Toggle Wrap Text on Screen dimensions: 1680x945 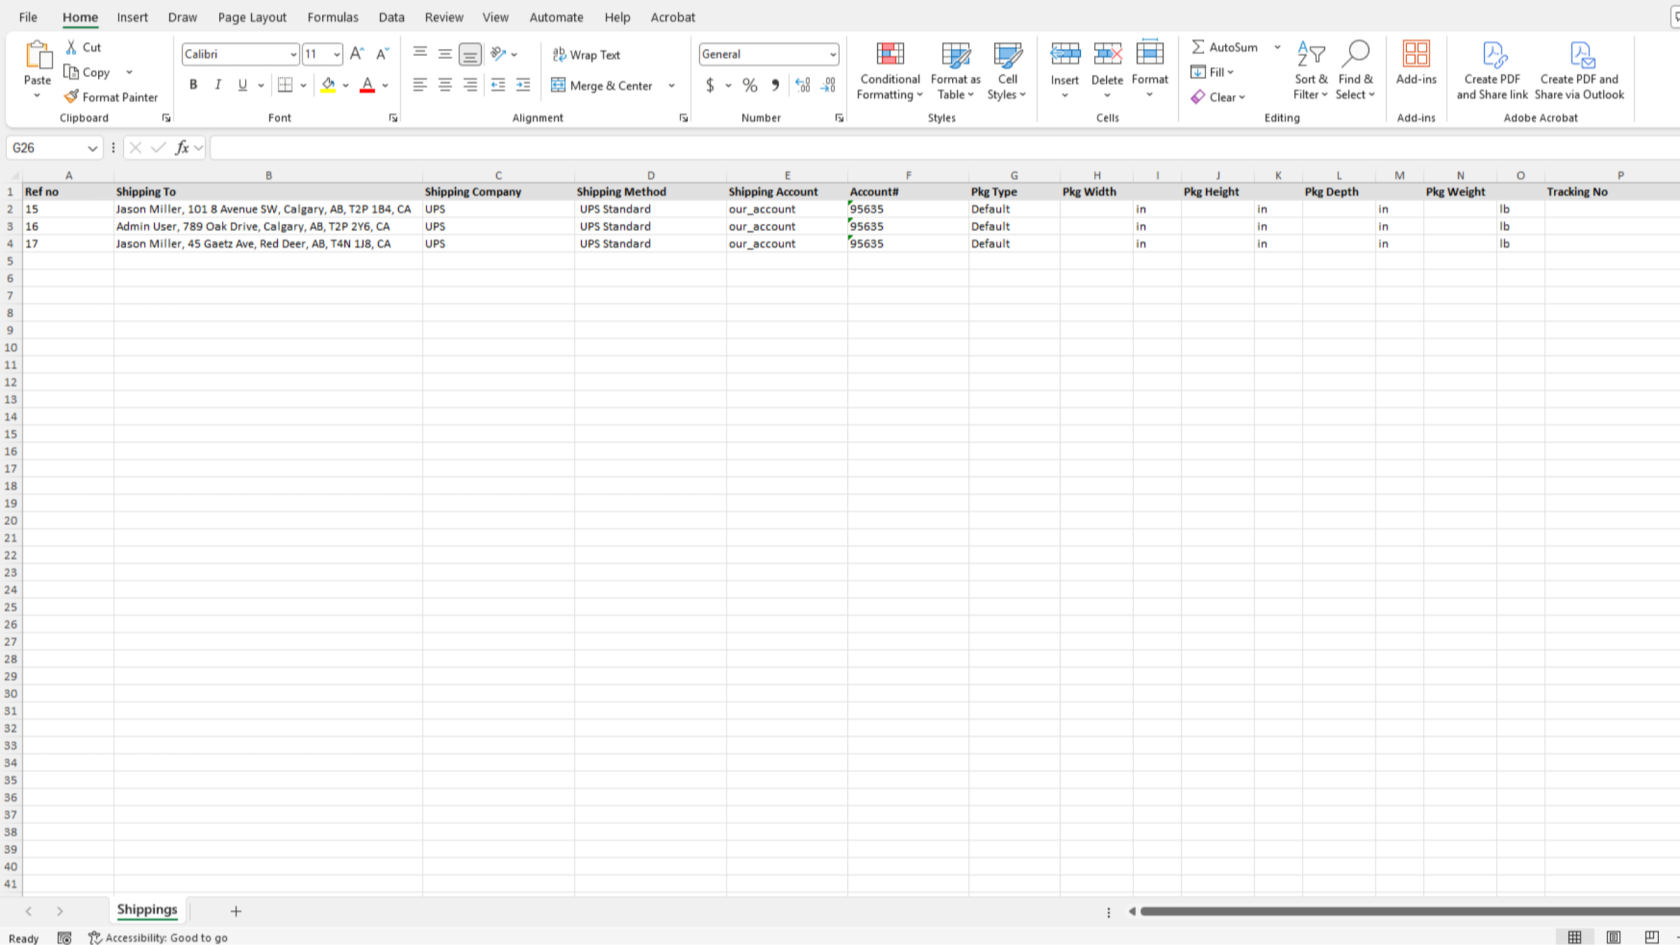587,55
